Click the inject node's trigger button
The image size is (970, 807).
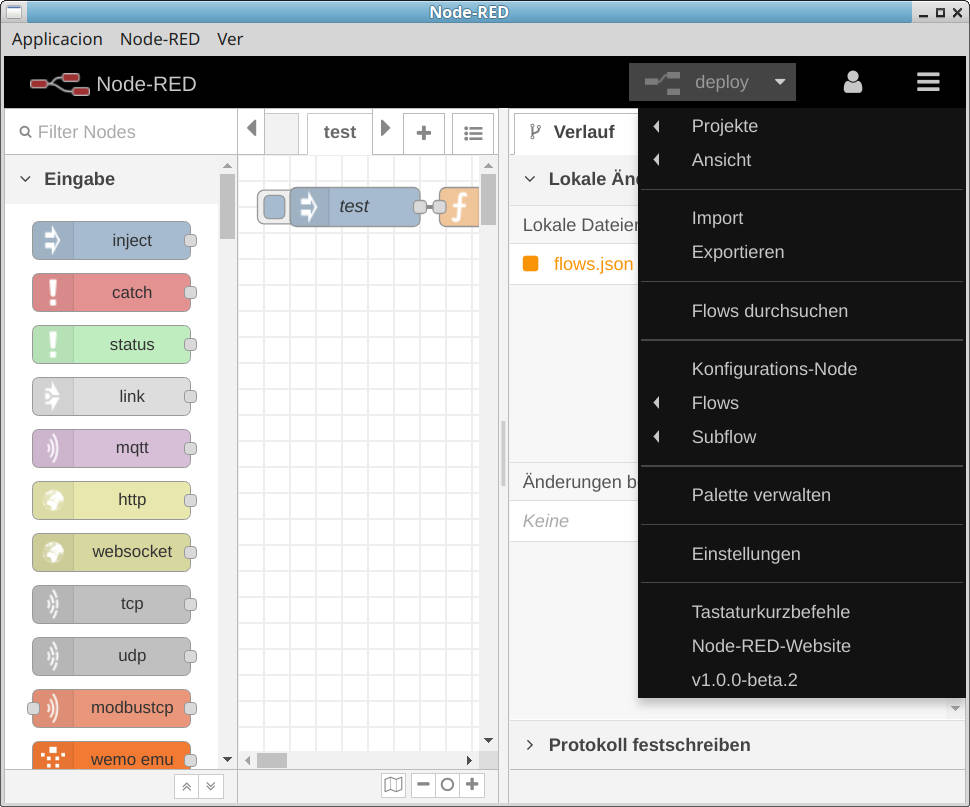[x=273, y=207]
